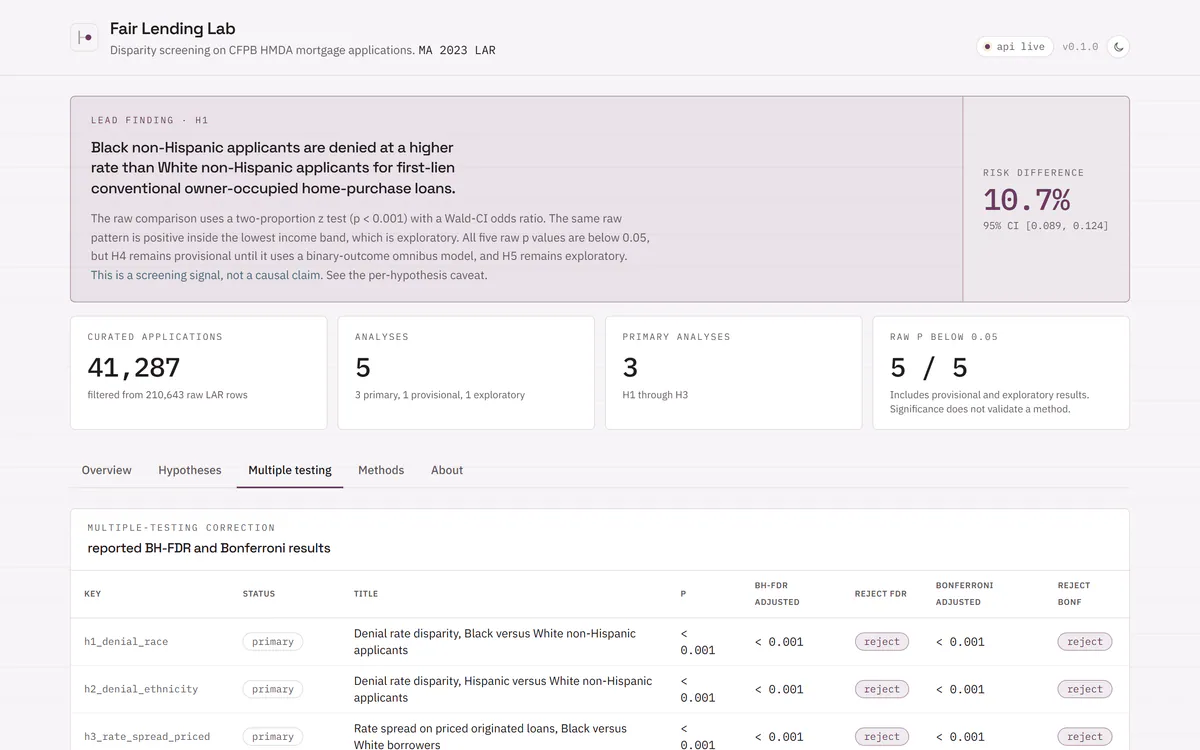
Task: Click the BH-FDR ADJUSTED column header
Action: (777, 594)
